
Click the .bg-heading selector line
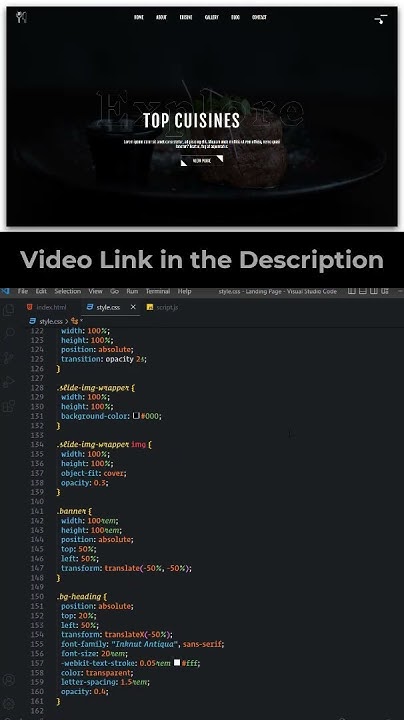pos(82,596)
